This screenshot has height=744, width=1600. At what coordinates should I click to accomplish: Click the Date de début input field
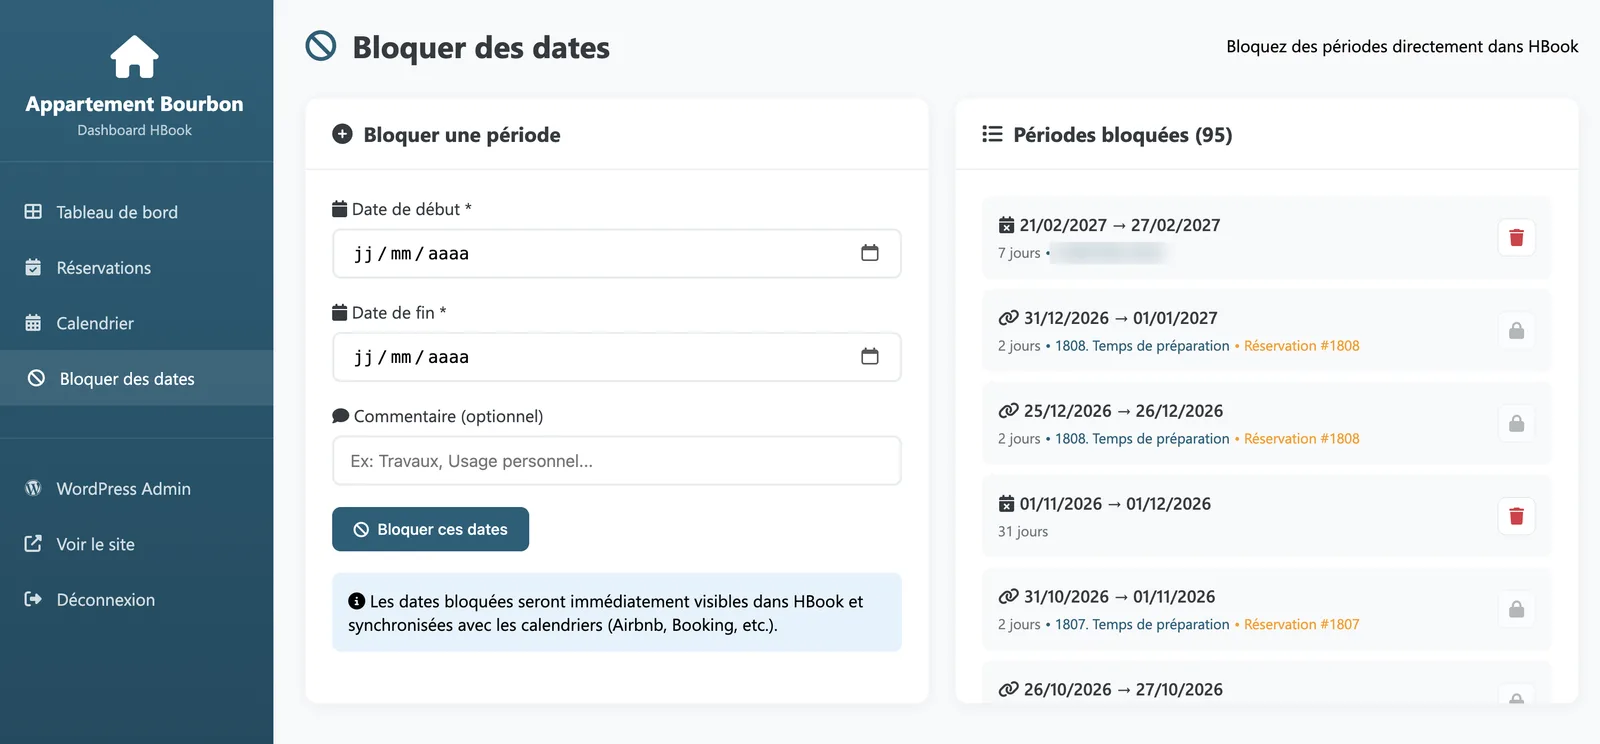[x=617, y=254]
